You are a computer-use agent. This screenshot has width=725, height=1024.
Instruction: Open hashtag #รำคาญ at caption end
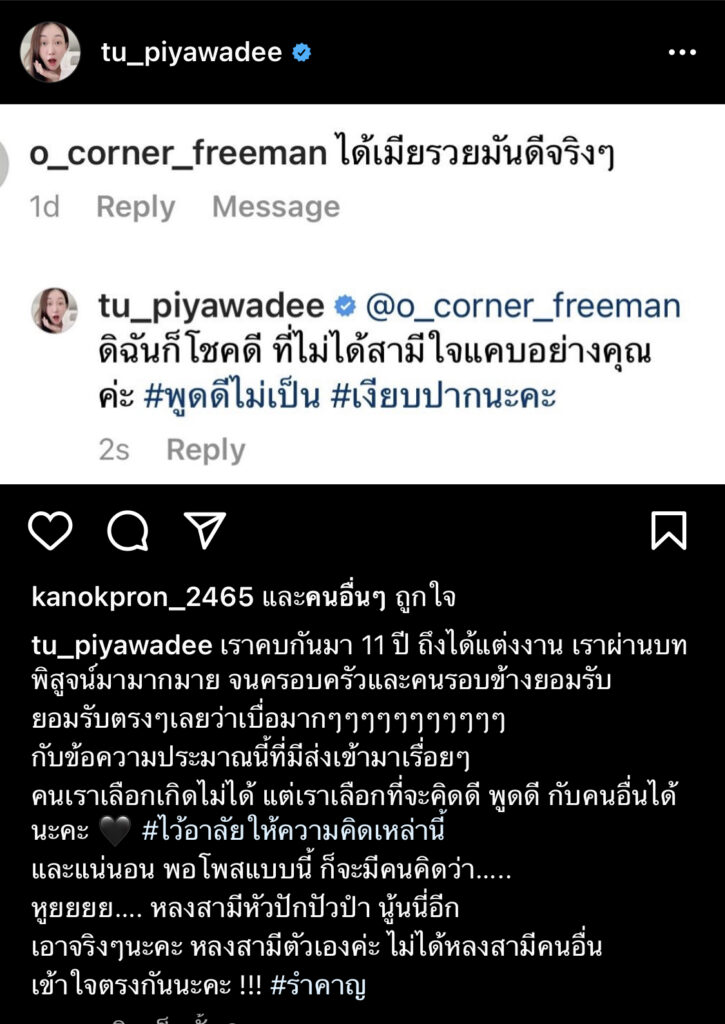[x=318, y=985]
